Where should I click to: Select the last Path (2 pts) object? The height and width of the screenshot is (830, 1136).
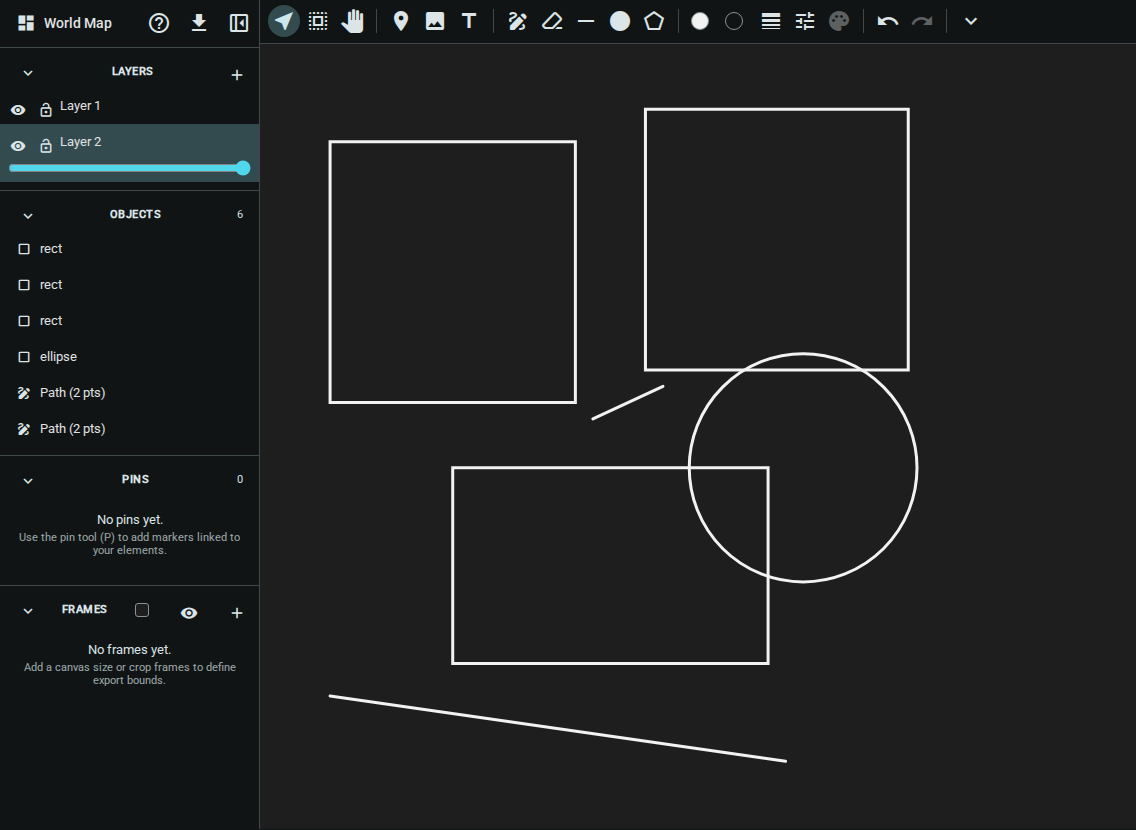(x=130, y=429)
